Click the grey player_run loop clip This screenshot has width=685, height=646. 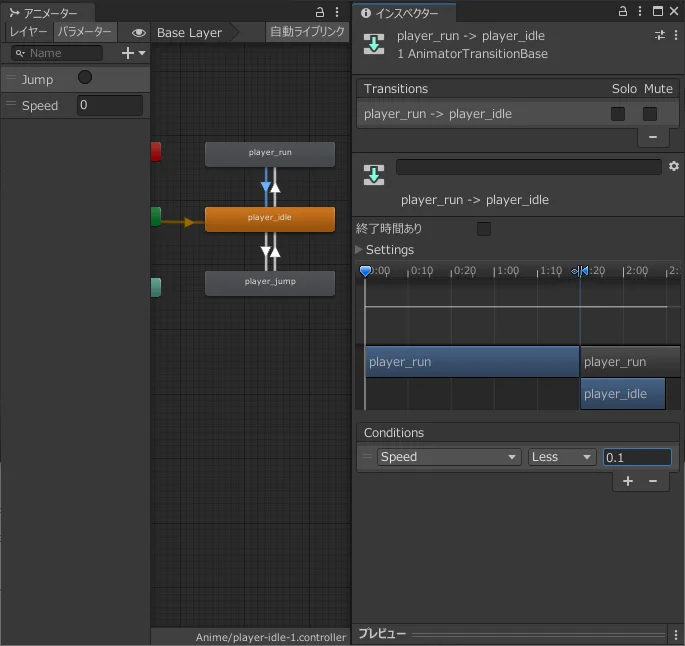[x=630, y=362]
